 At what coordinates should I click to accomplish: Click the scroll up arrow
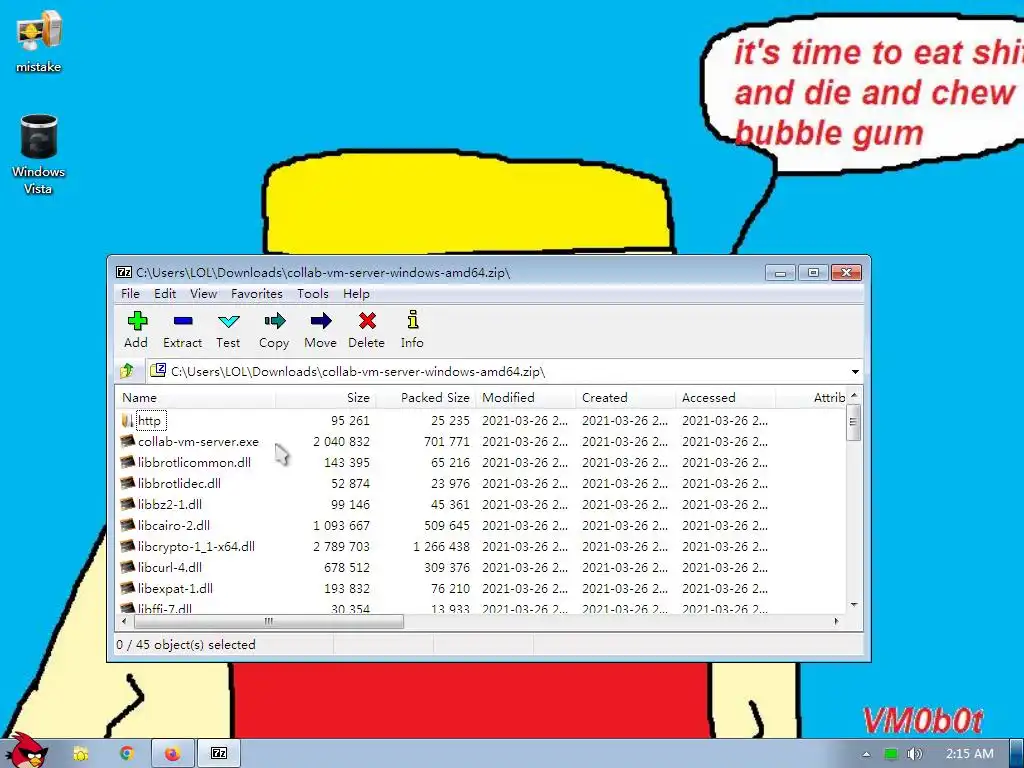click(x=854, y=396)
